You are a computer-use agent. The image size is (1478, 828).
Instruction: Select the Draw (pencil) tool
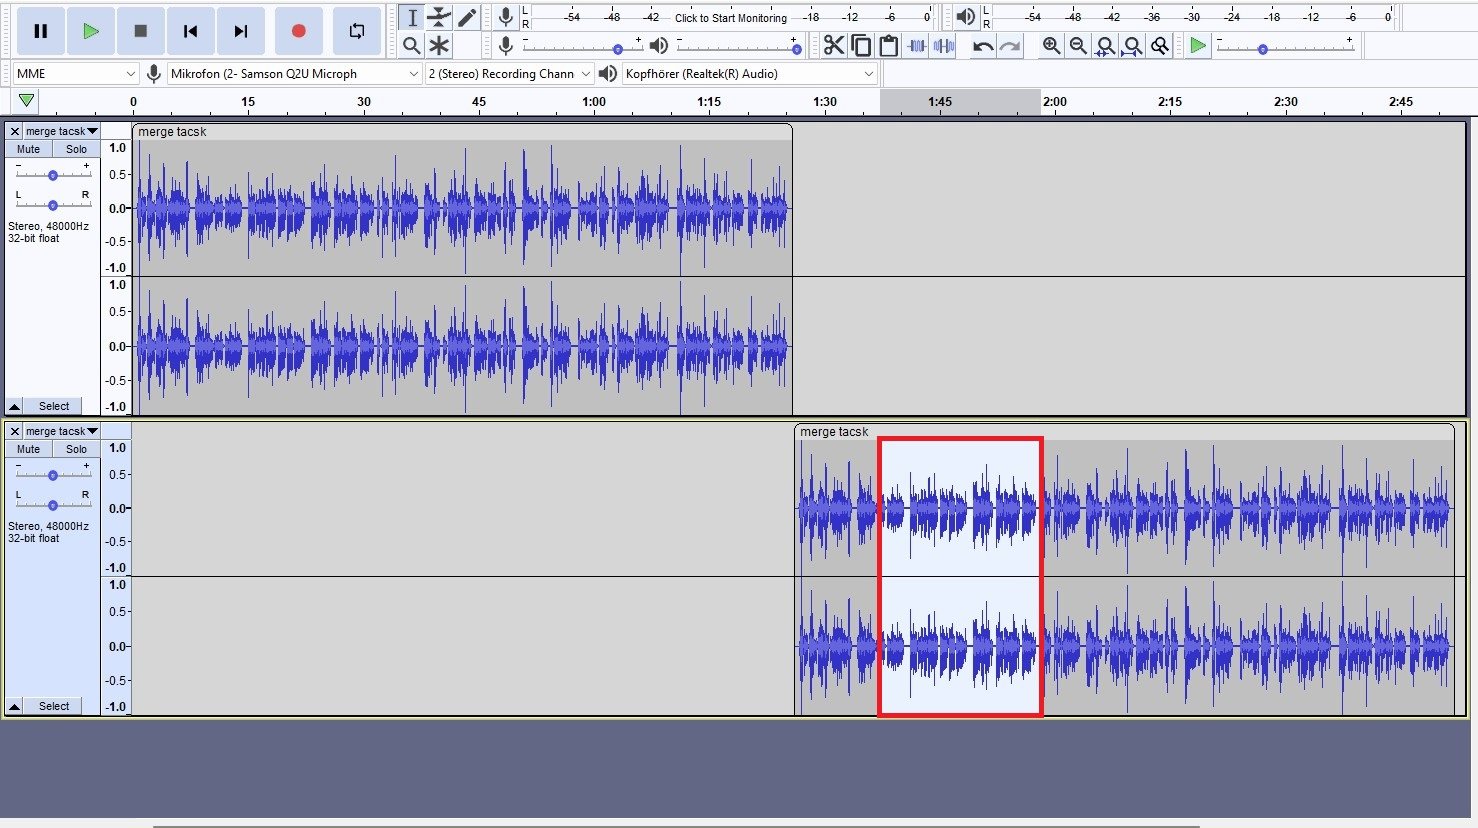[467, 17]
